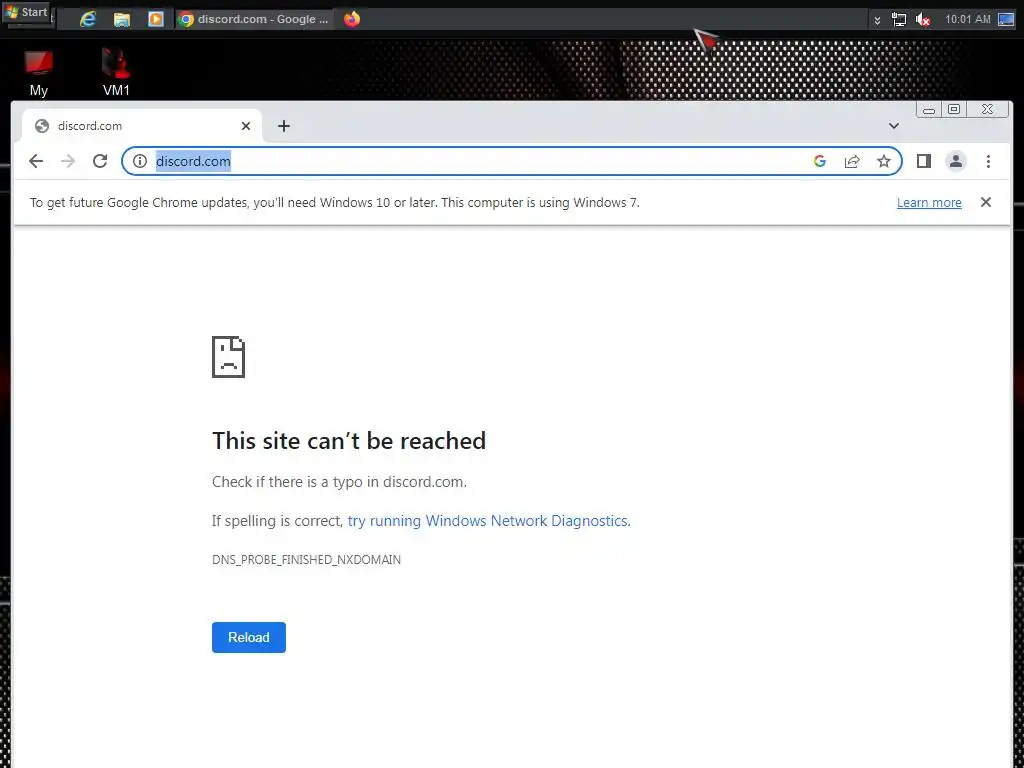Run Windows Network Diagnostics link

[x=489, y=520]
